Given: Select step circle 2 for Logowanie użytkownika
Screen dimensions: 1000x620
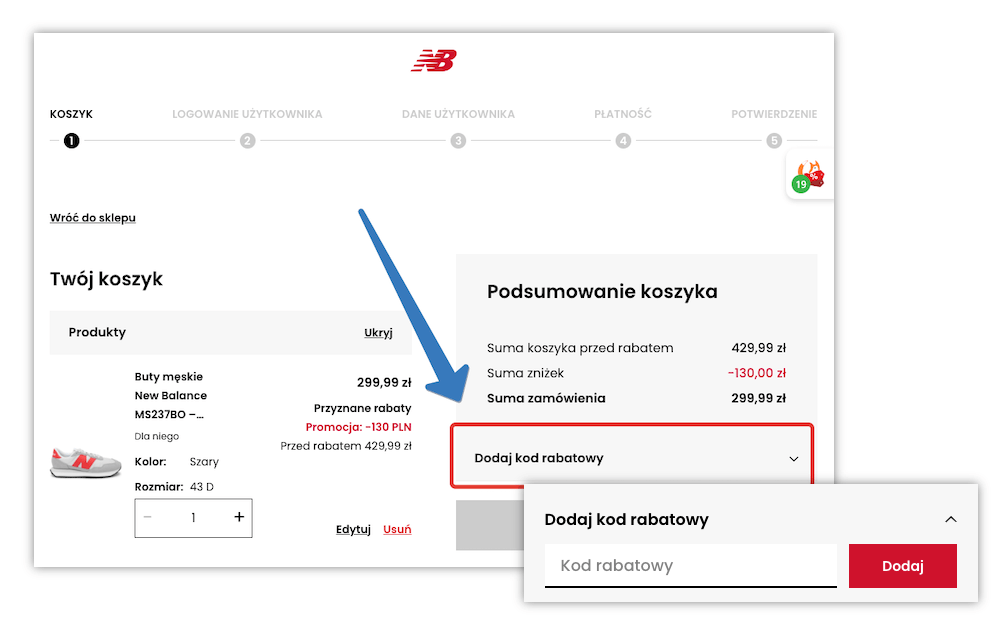Looking at the screenshot, I should 247,141.
